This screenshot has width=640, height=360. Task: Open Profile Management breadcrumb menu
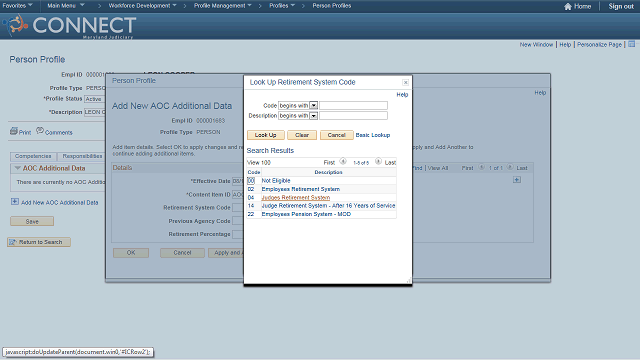tap(222, 6)
